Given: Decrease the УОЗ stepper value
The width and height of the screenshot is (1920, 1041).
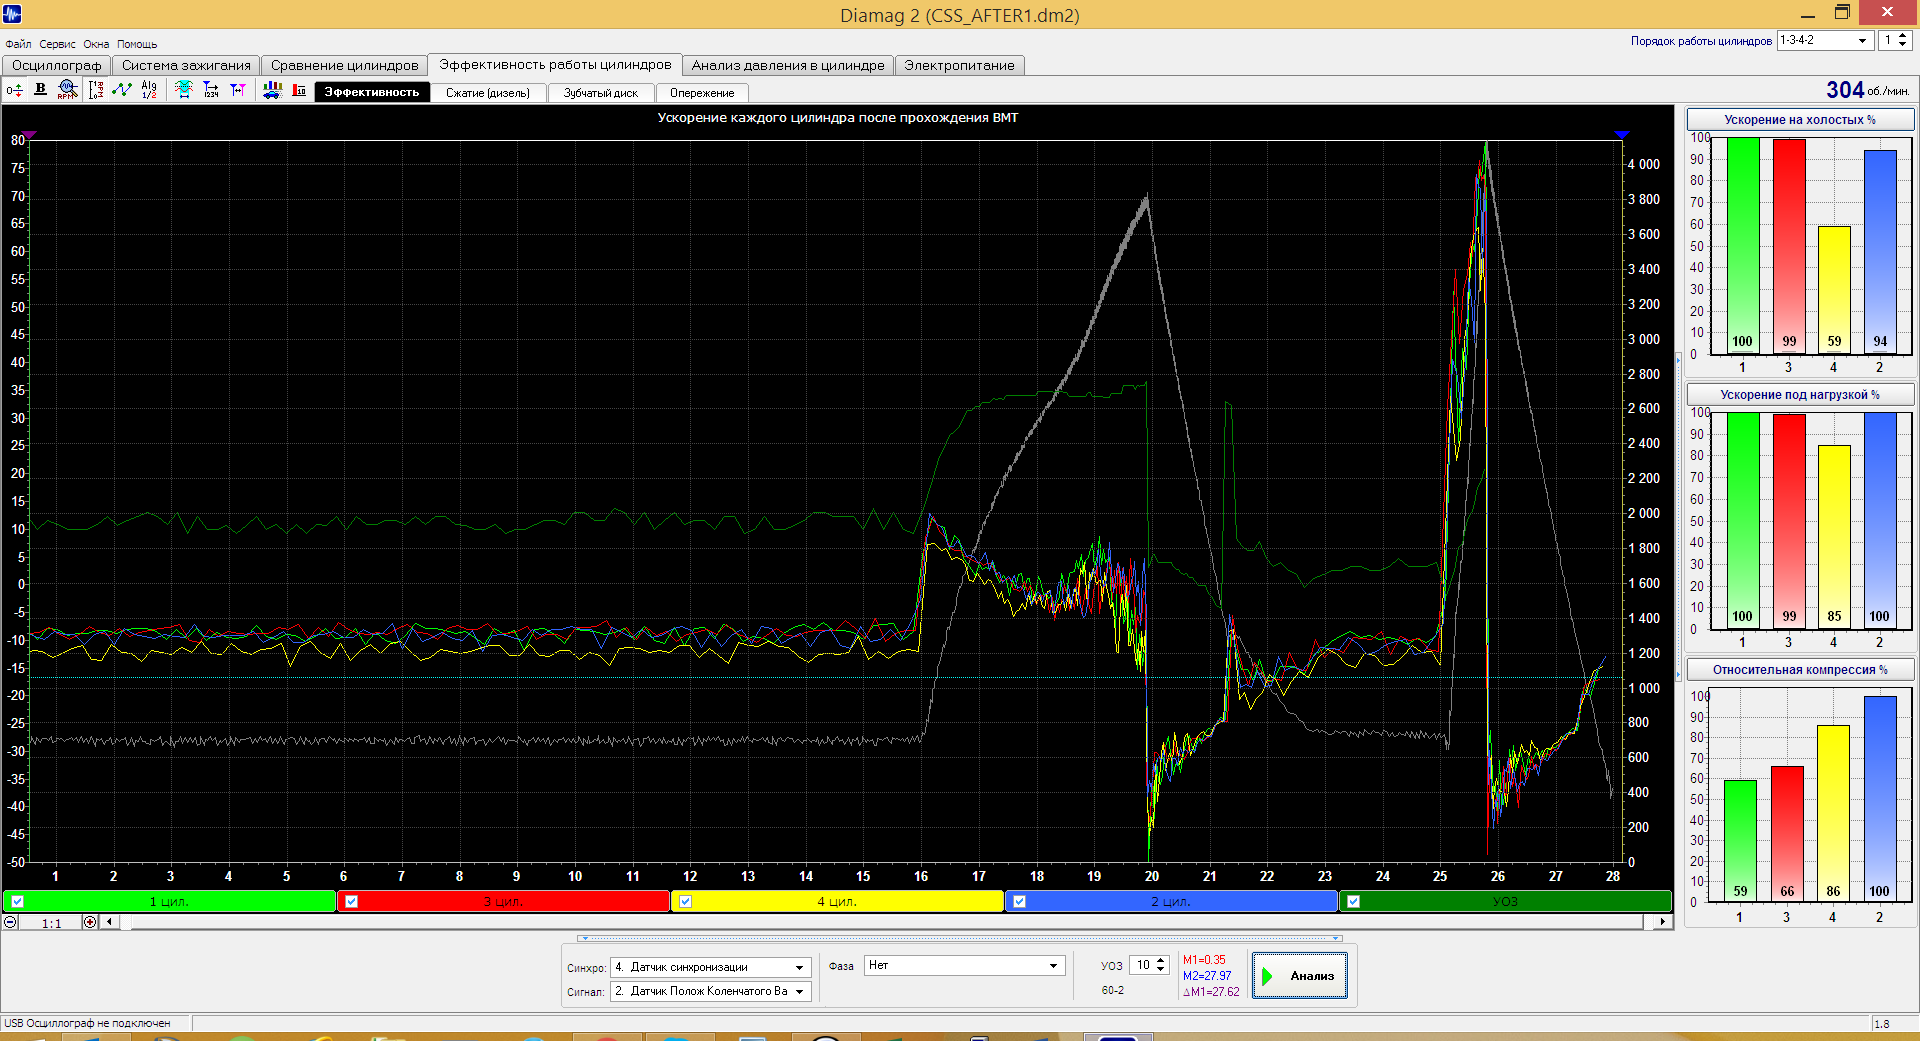Looking at the screenshot, I should point(1161,969).
